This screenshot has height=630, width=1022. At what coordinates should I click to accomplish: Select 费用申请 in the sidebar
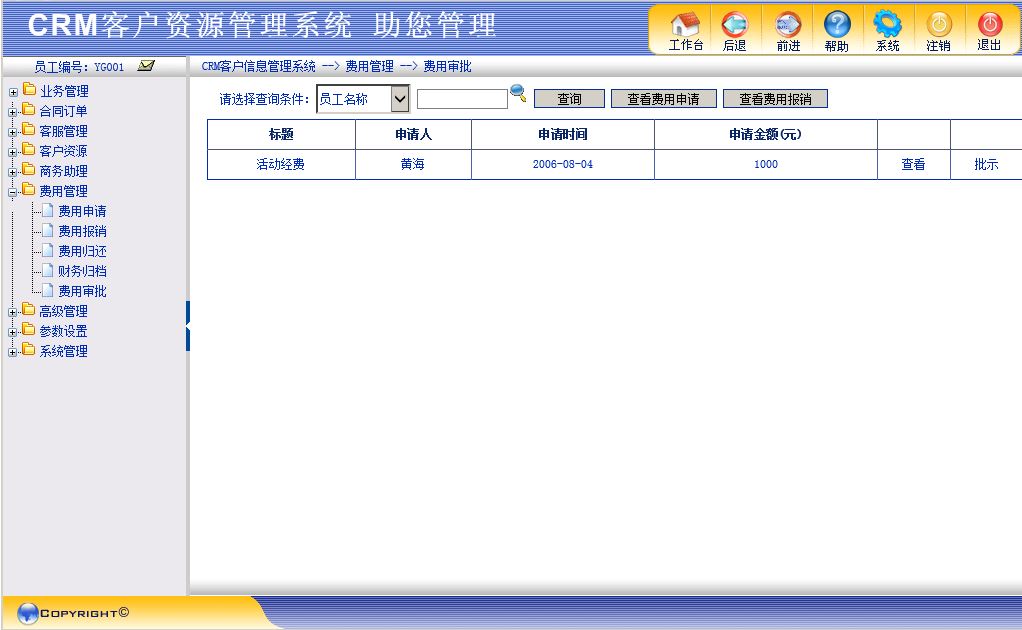[82, 211]
